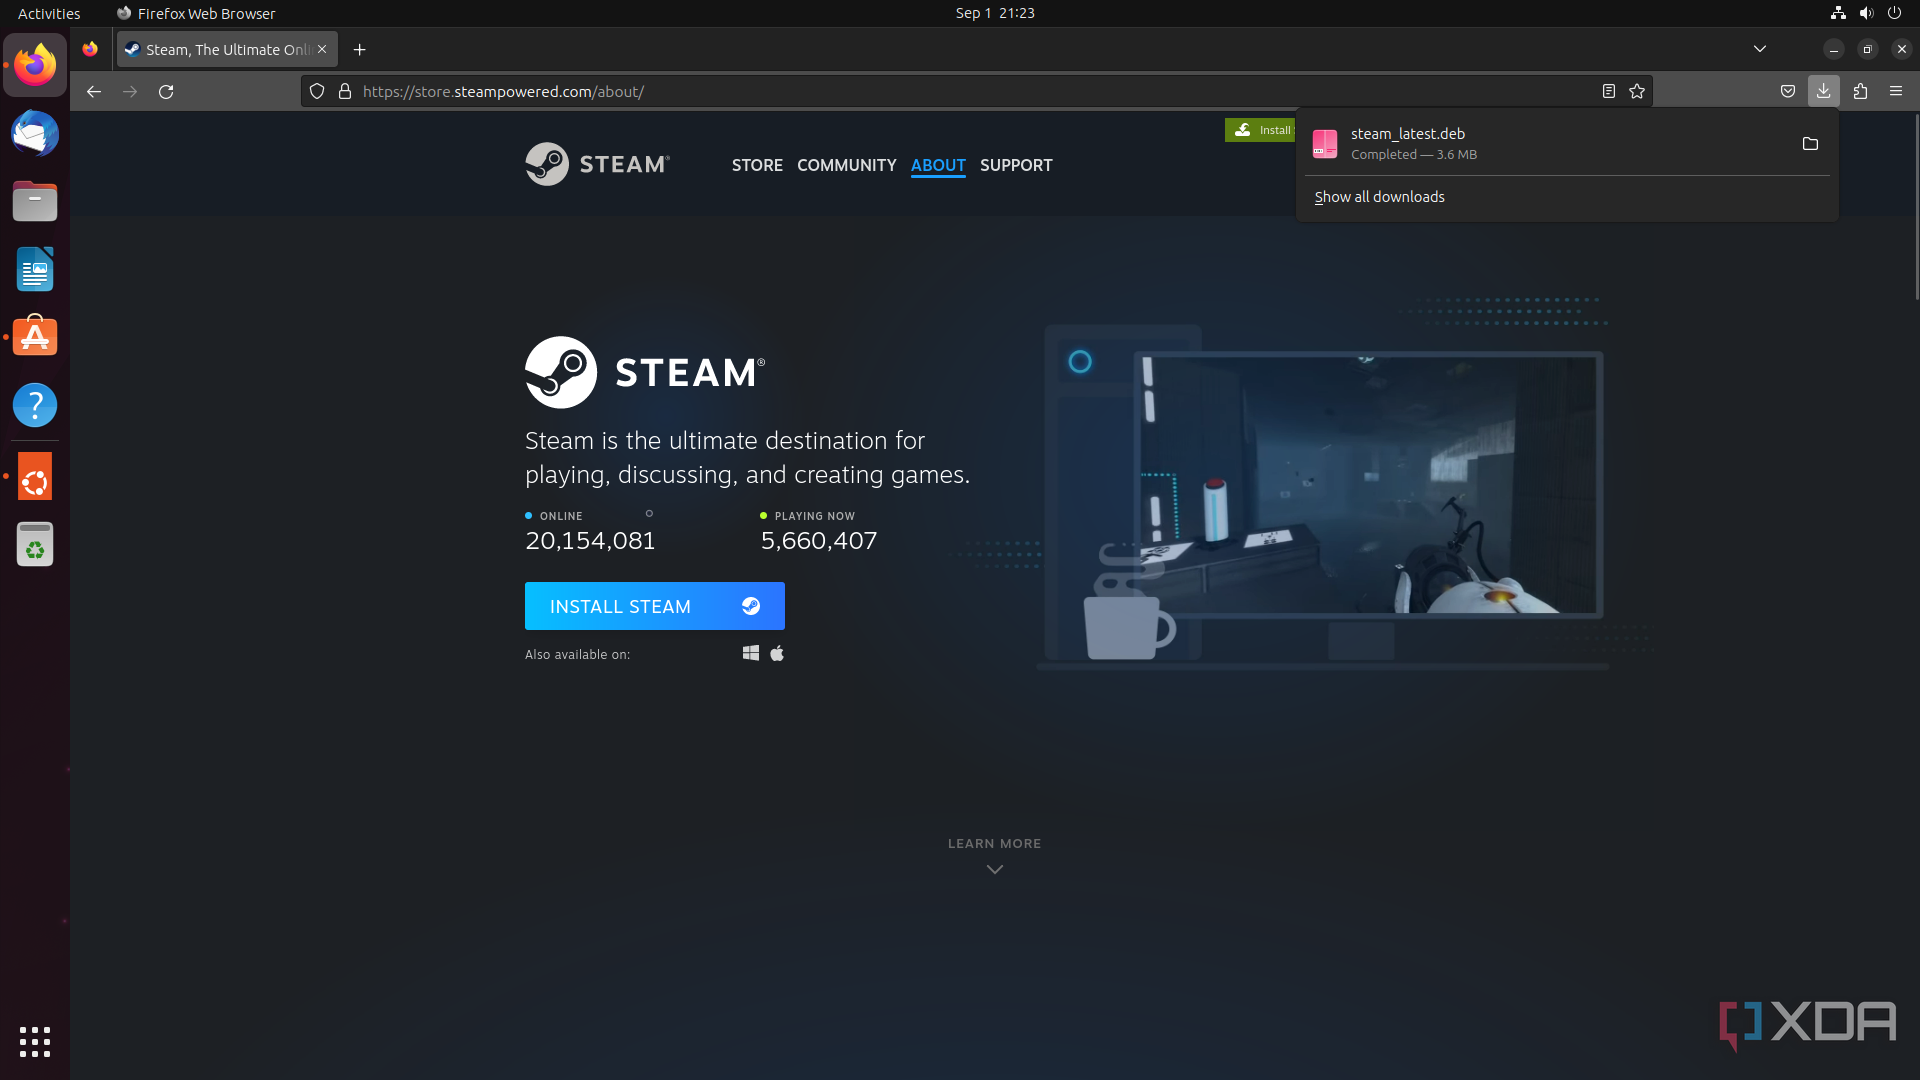Select the STORE navigation tab

[x=756, y=164]
